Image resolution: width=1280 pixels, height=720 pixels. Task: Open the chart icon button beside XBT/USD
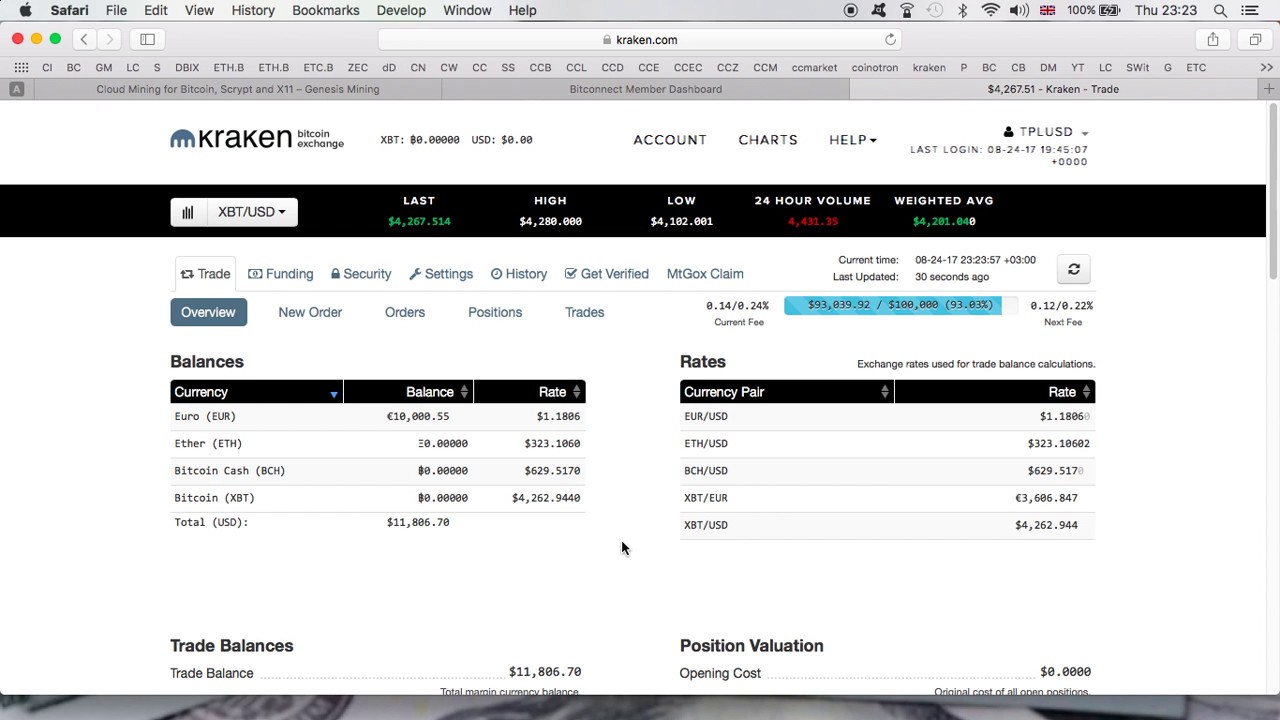click(x=187, y=212)
